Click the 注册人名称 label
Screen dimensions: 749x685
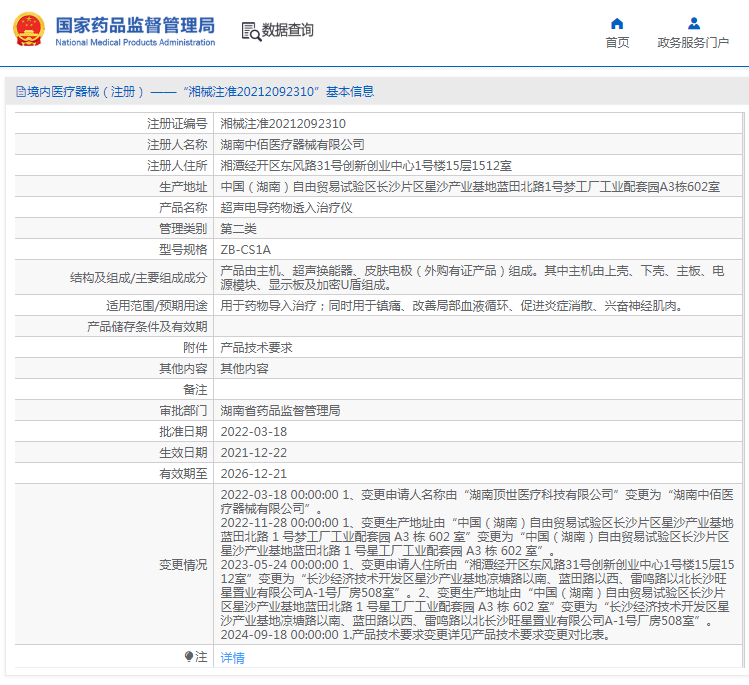click(x=177, y=145)
